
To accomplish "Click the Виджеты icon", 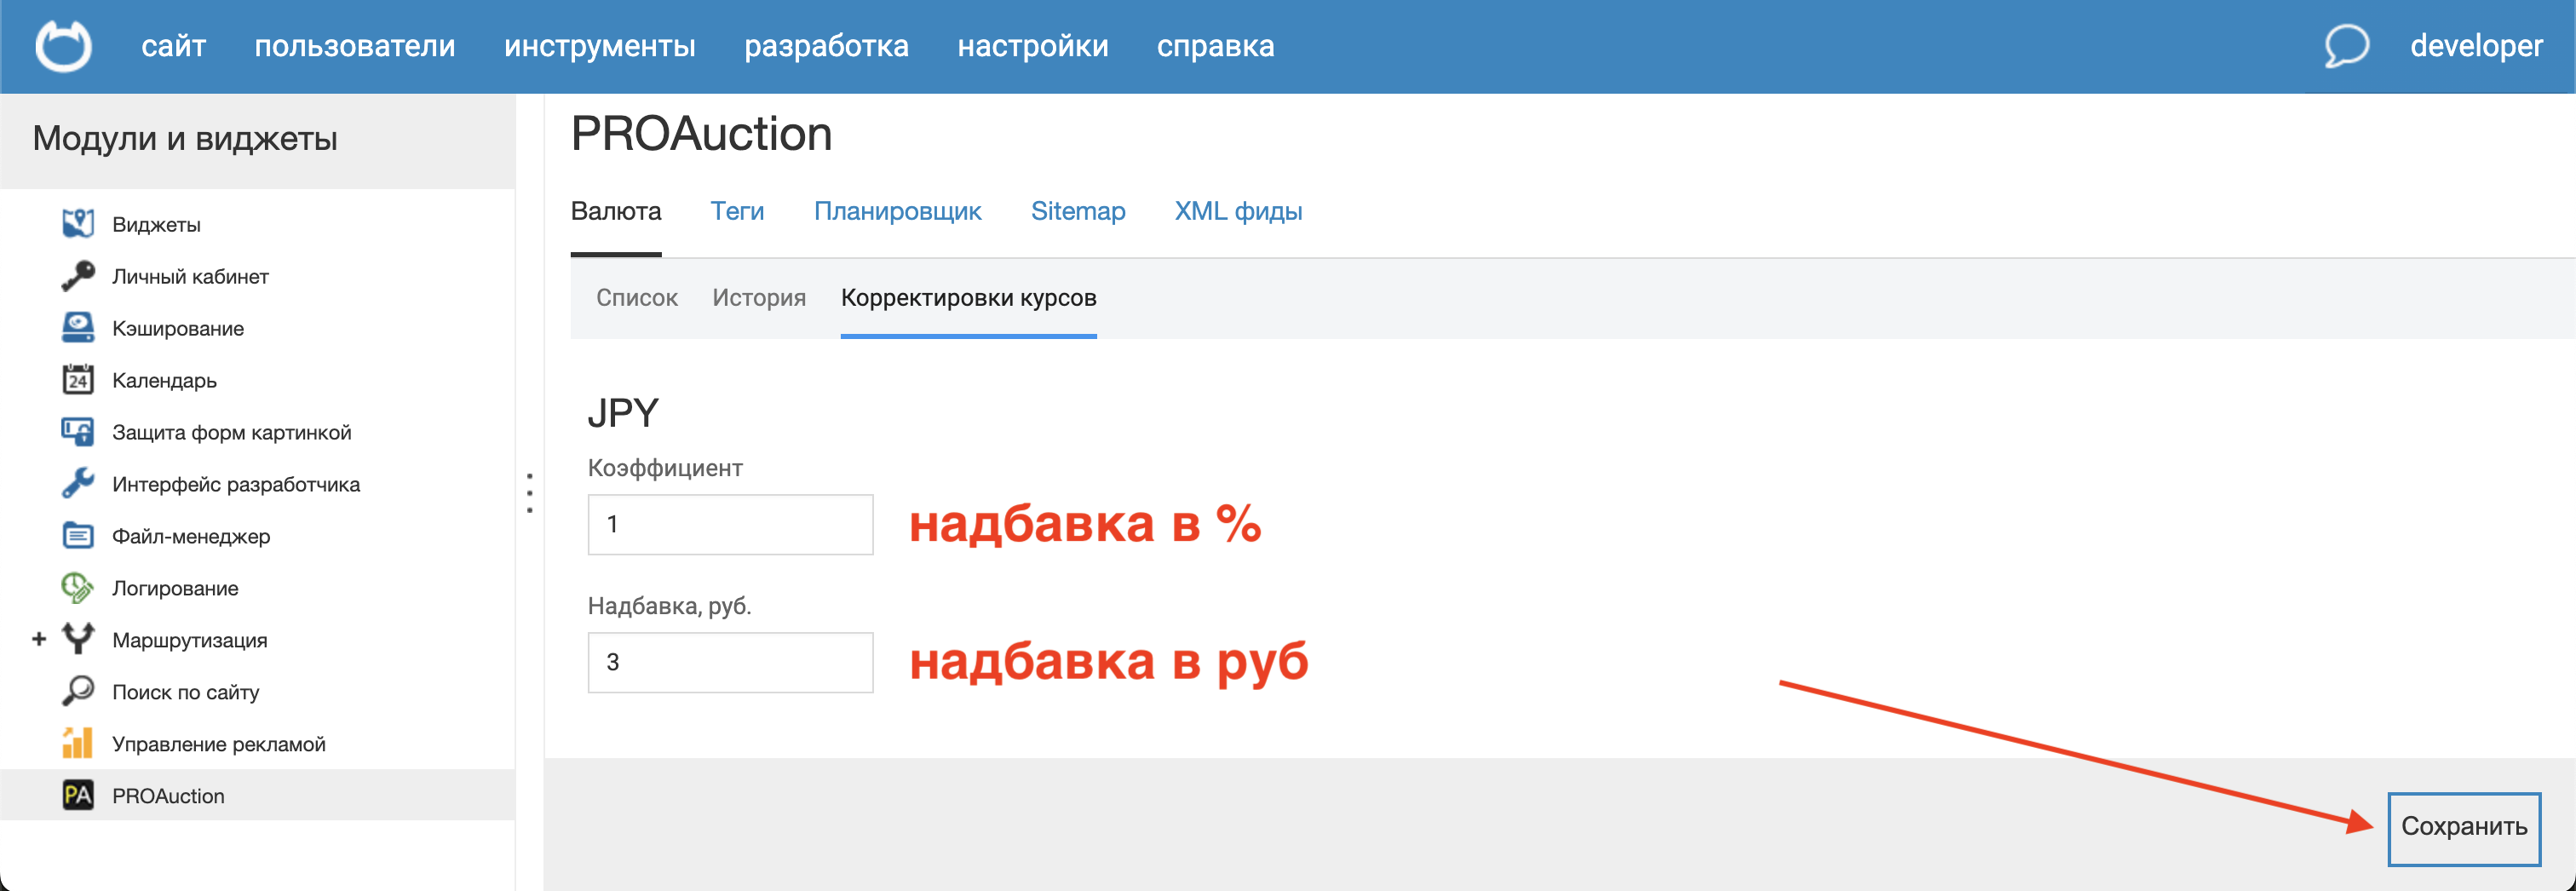I will [78, 224].
